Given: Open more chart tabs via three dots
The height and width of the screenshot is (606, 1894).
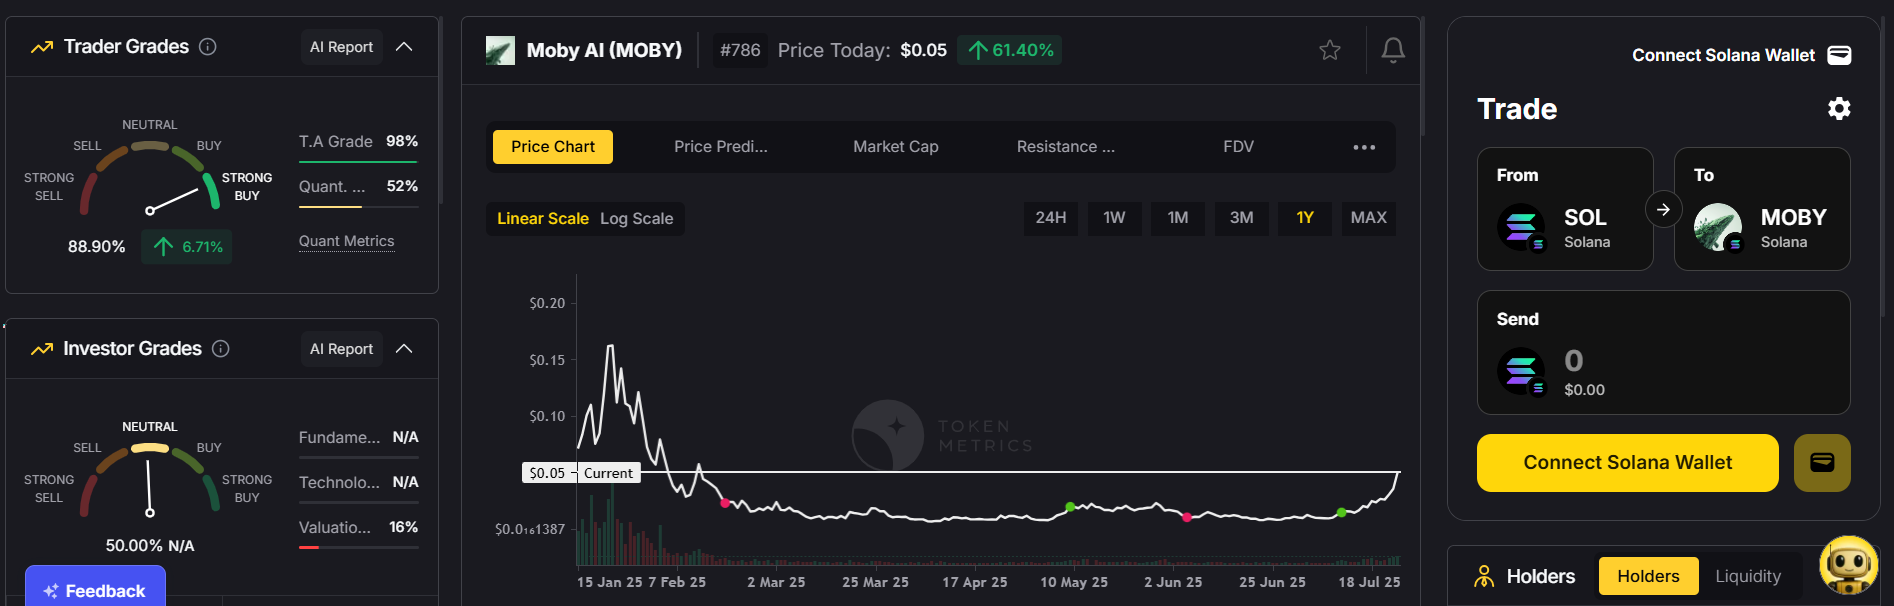Looking at the screenshot, I should pyautogui.click(x=1364, y=147).
